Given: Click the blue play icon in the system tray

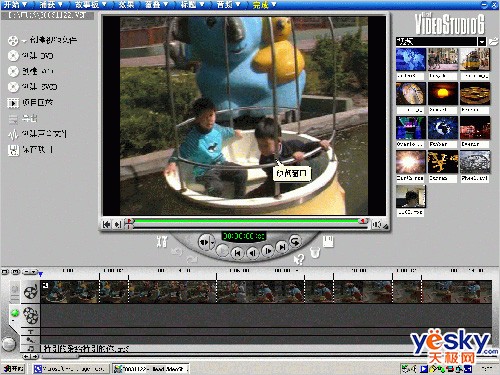Looking at the screenshot, I should [x=424, y=369].
